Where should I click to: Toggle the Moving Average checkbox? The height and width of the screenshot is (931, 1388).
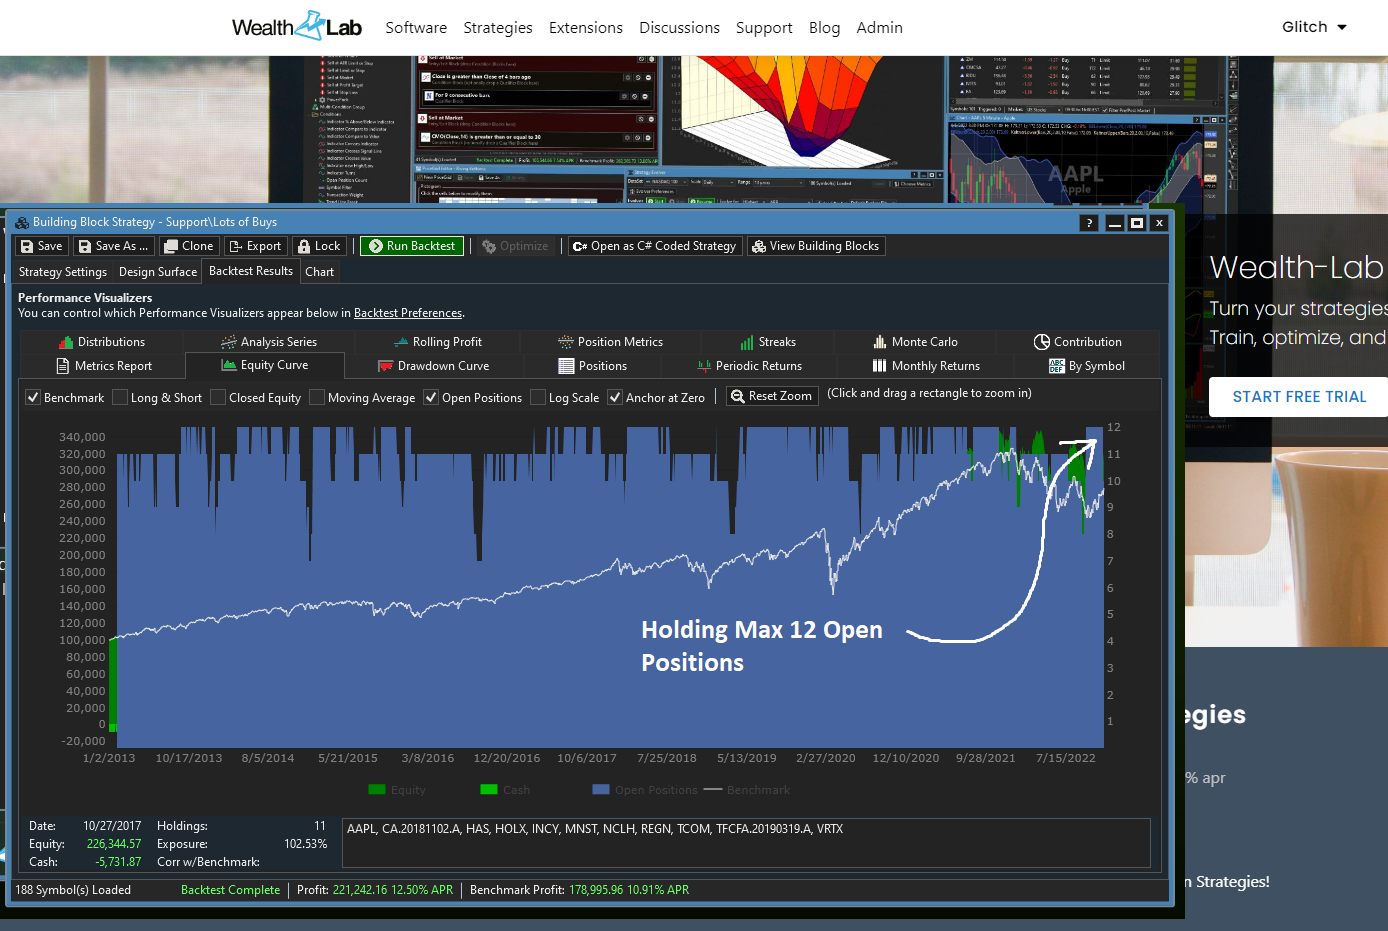pyautogui.click(x=317, y=398)
